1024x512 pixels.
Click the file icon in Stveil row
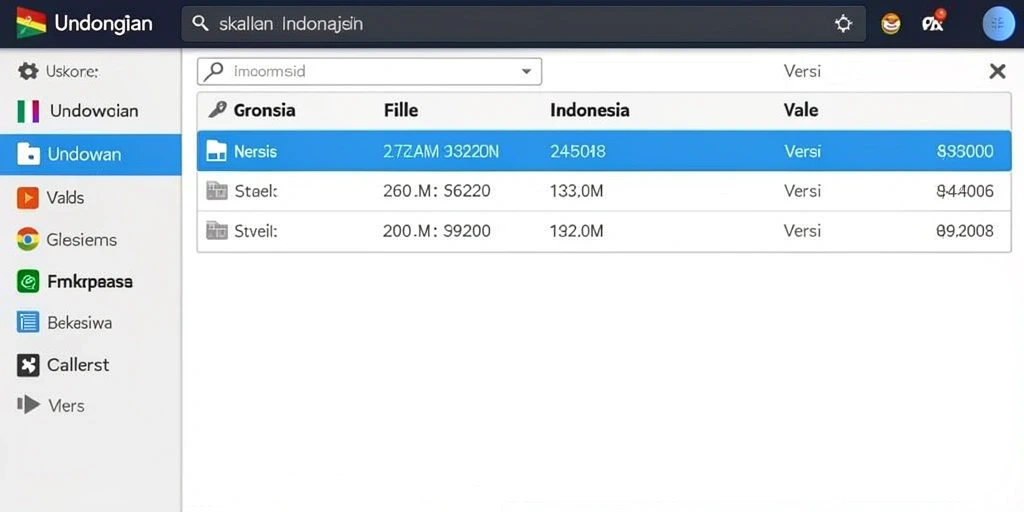[216, 231]
